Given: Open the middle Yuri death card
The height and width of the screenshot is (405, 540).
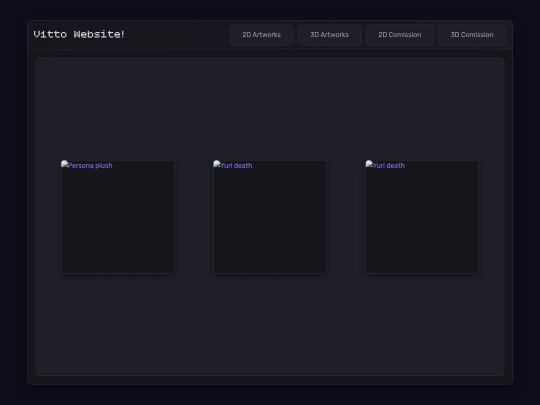Looking at the screenshot, I should point(270,217).
